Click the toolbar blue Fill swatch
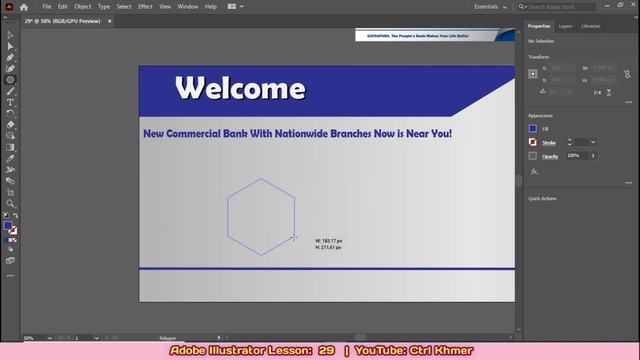 (x=8, y=225)
